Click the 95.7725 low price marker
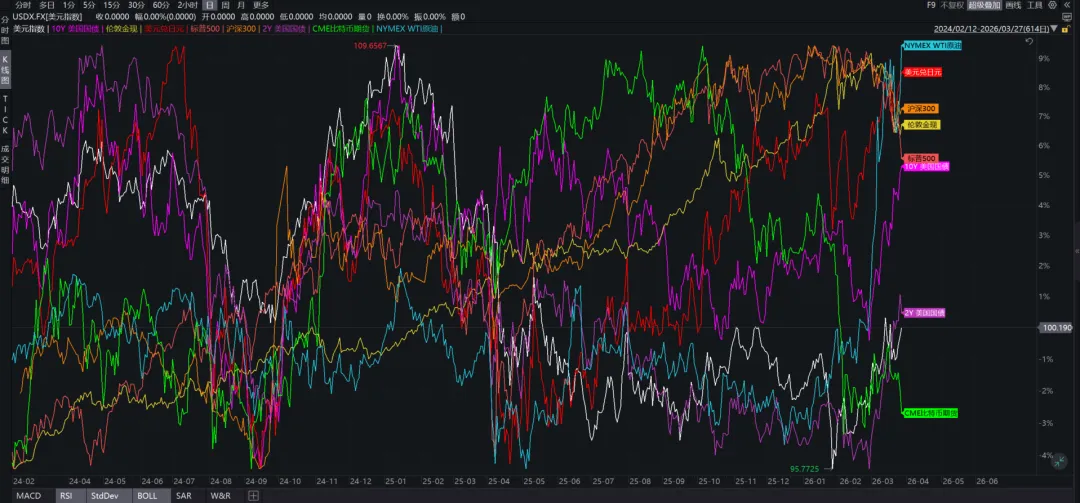This screenshot has width=1080, height=503. tap(803, 469)
